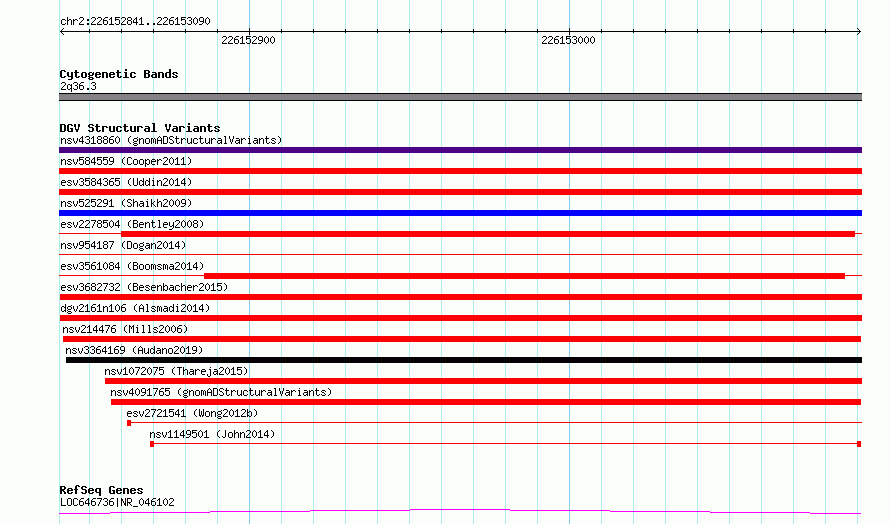Click the magenta LOC646736 gene line
Viewport: 890px width, 524px height.
pos(460,512)
